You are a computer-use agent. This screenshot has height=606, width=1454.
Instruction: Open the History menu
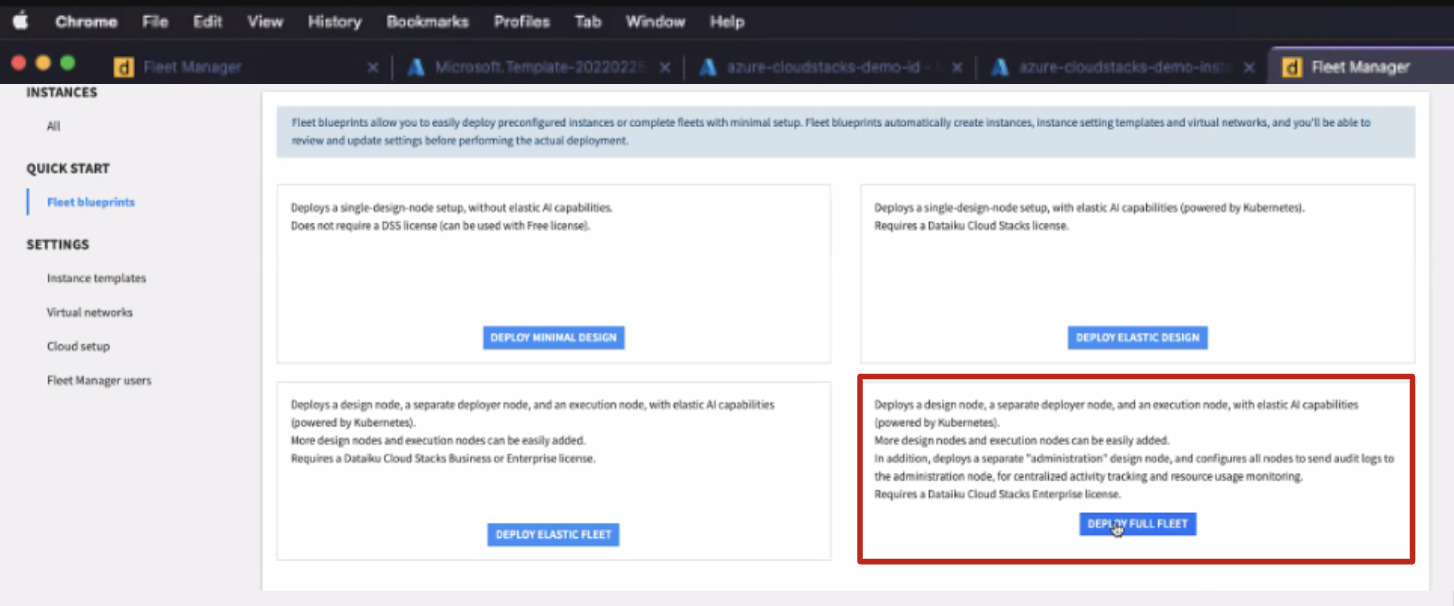pos(335,21)
